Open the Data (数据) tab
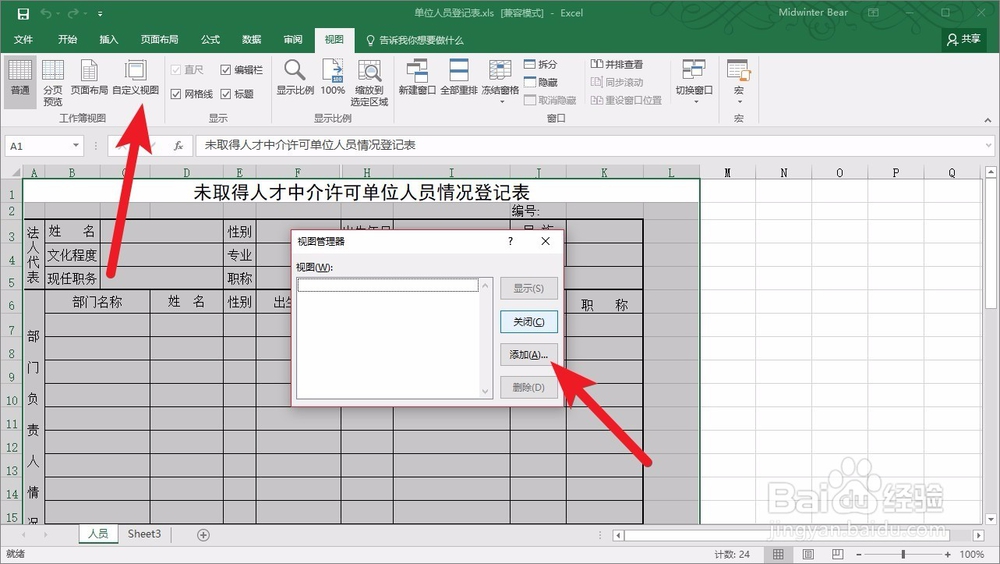 pos(252,40)
